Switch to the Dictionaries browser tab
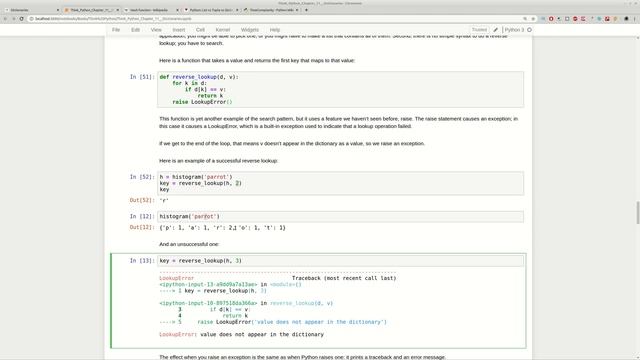 tap(31, 10)
